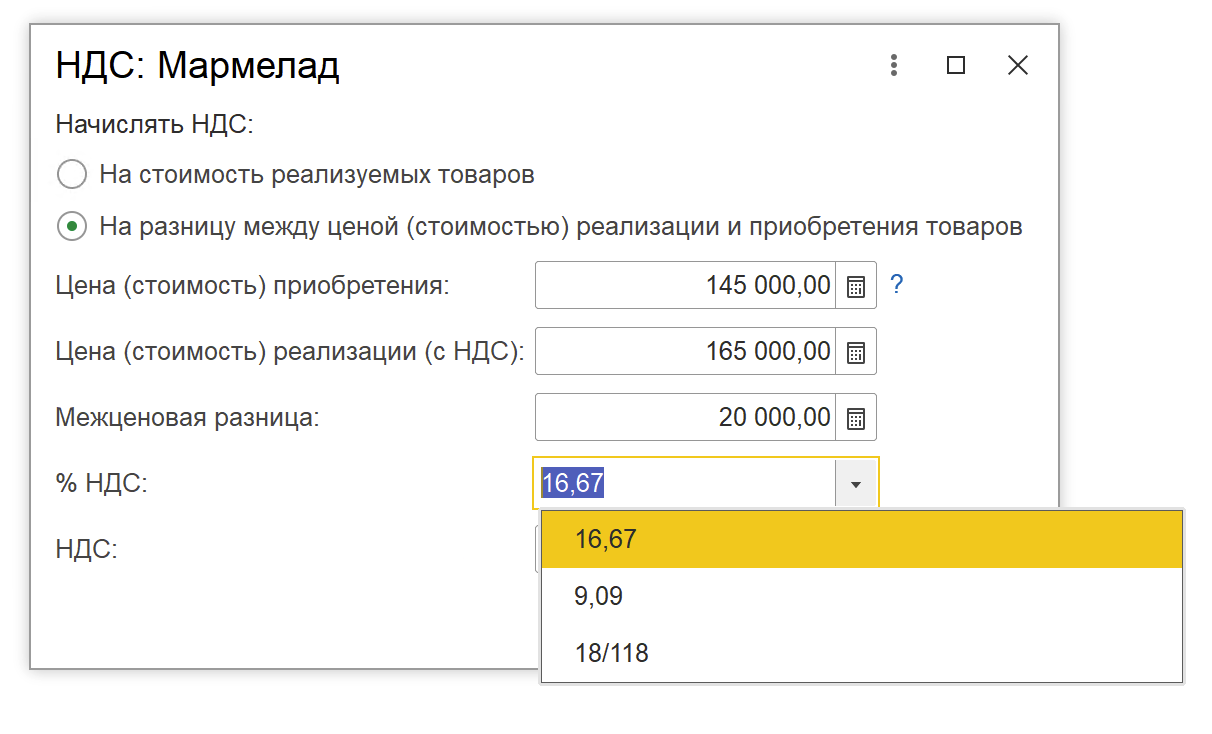Focus the Межценовая разница field with 20 000,00
Image resolution: width=1212 pixels, height=734 pixels.
(x=686, y=418)
